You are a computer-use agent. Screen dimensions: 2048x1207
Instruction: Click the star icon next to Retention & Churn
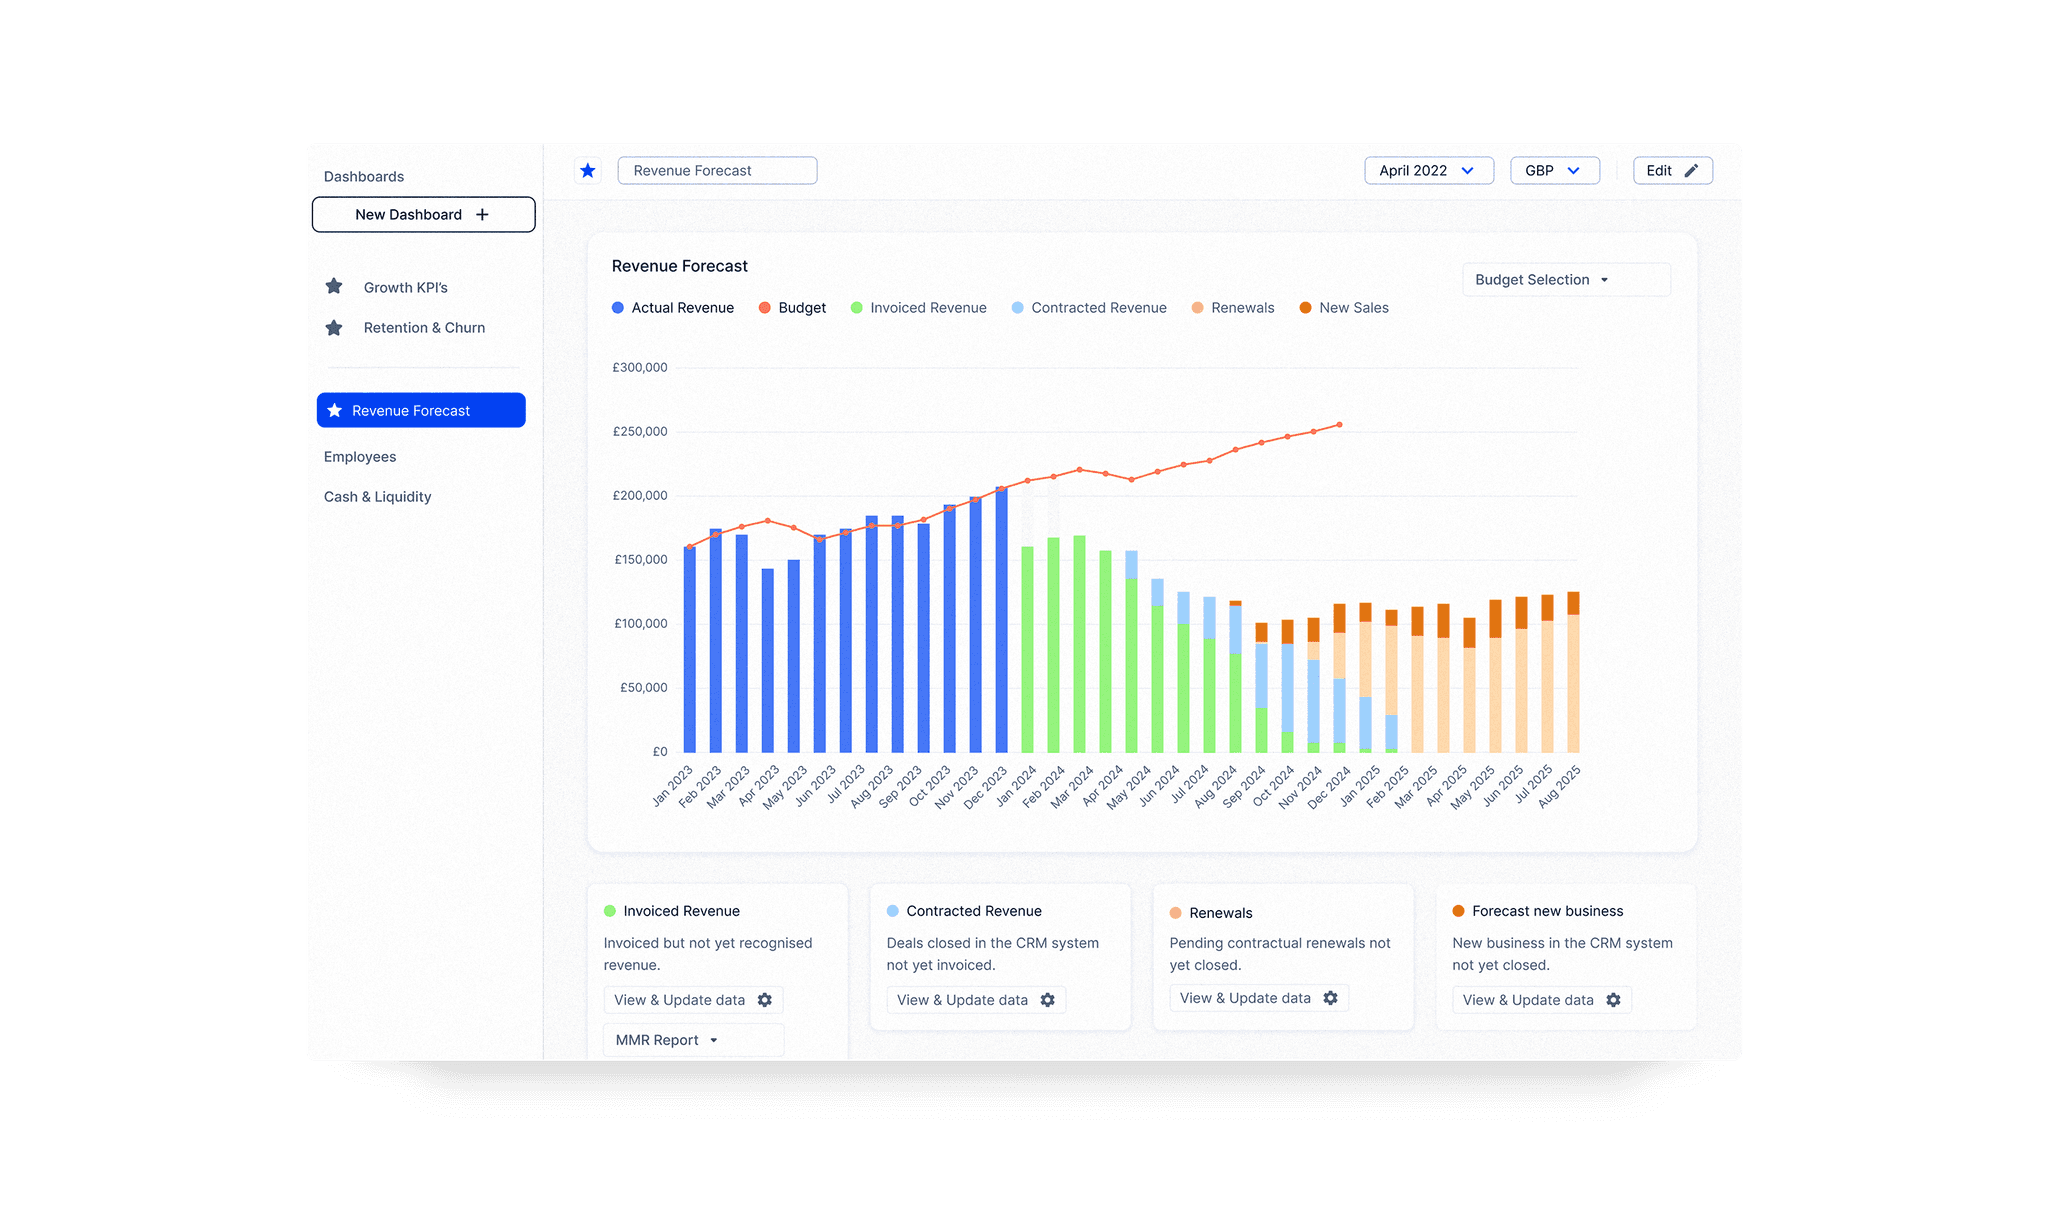pos(334,328)
